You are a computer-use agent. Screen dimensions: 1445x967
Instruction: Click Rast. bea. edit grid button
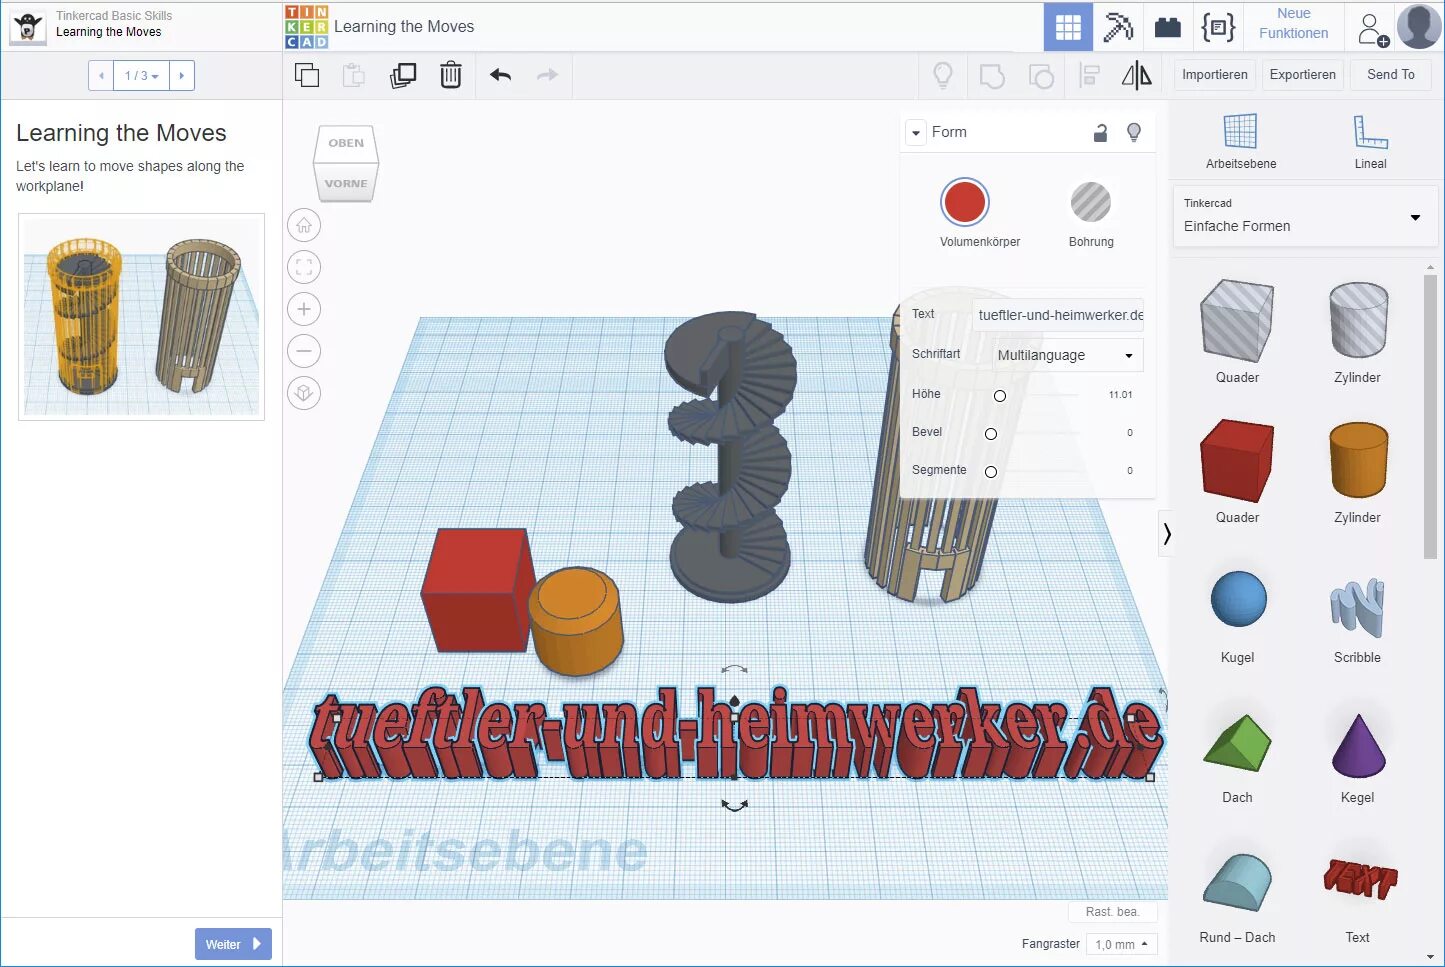pos(1112,912)
